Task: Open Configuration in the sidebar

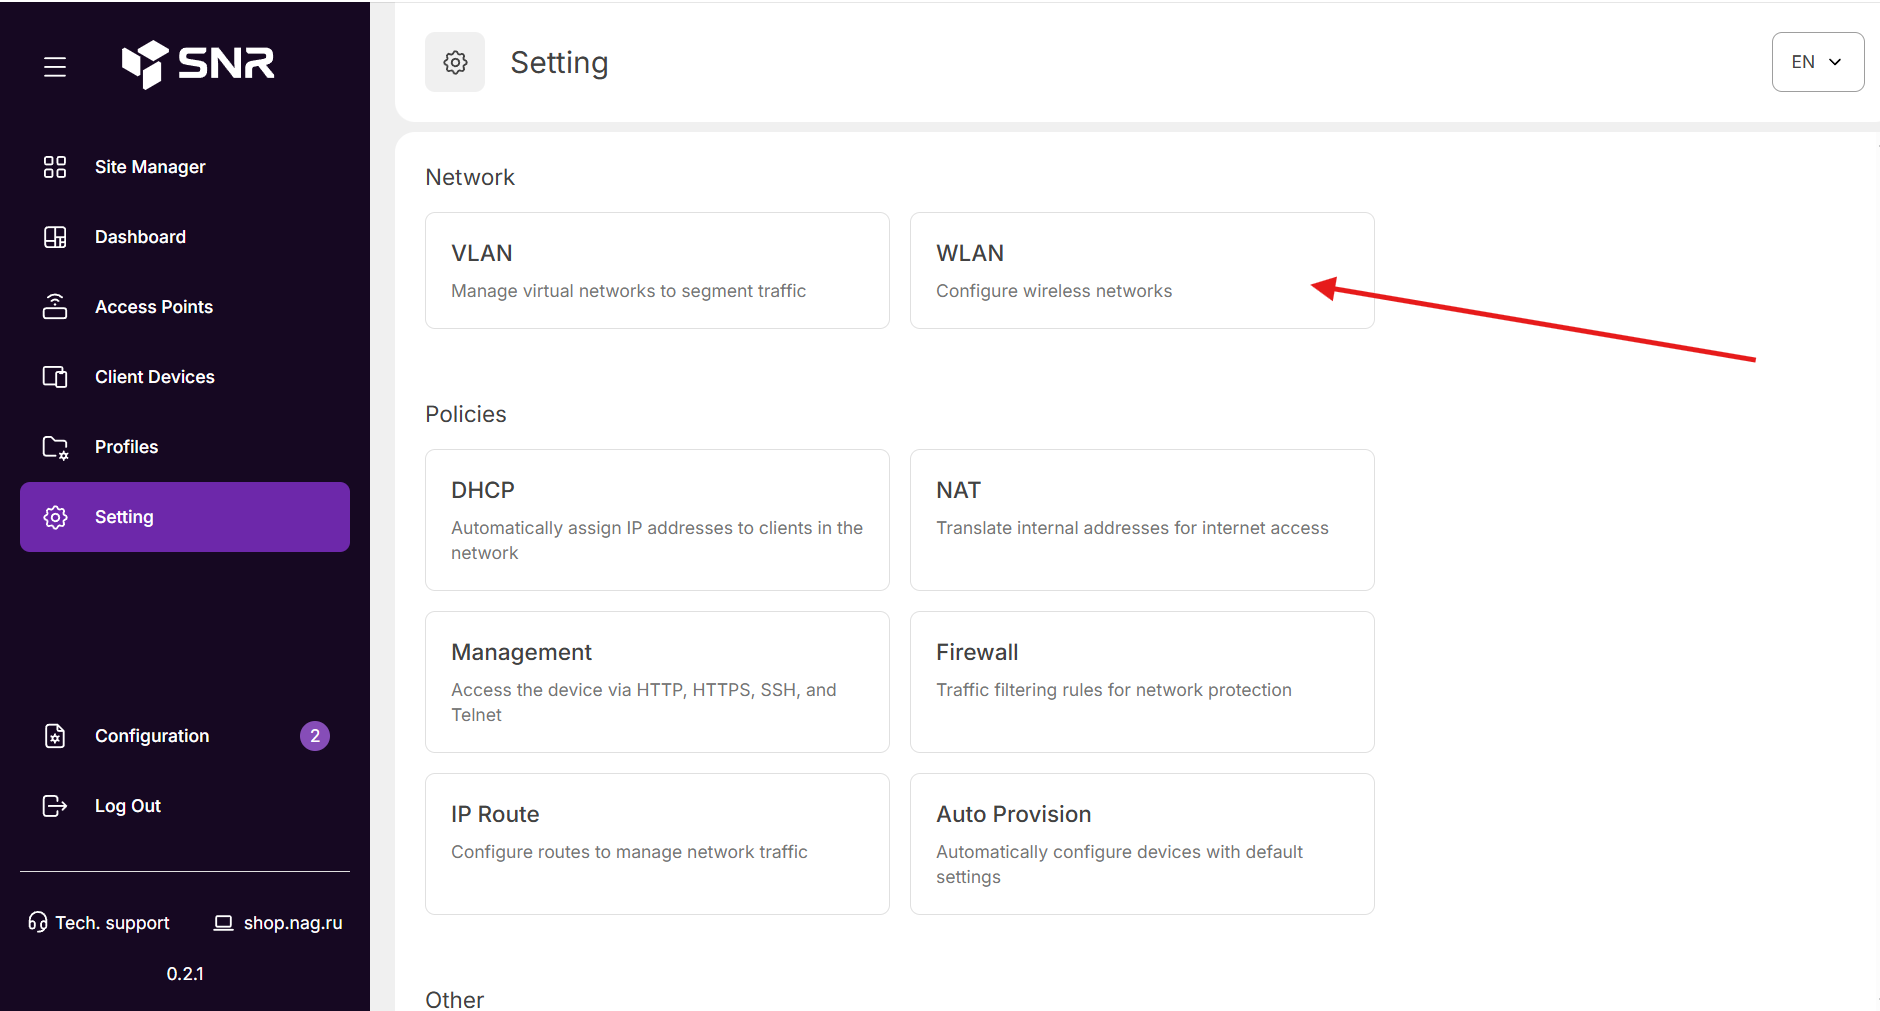Action: tap(185, 736)
